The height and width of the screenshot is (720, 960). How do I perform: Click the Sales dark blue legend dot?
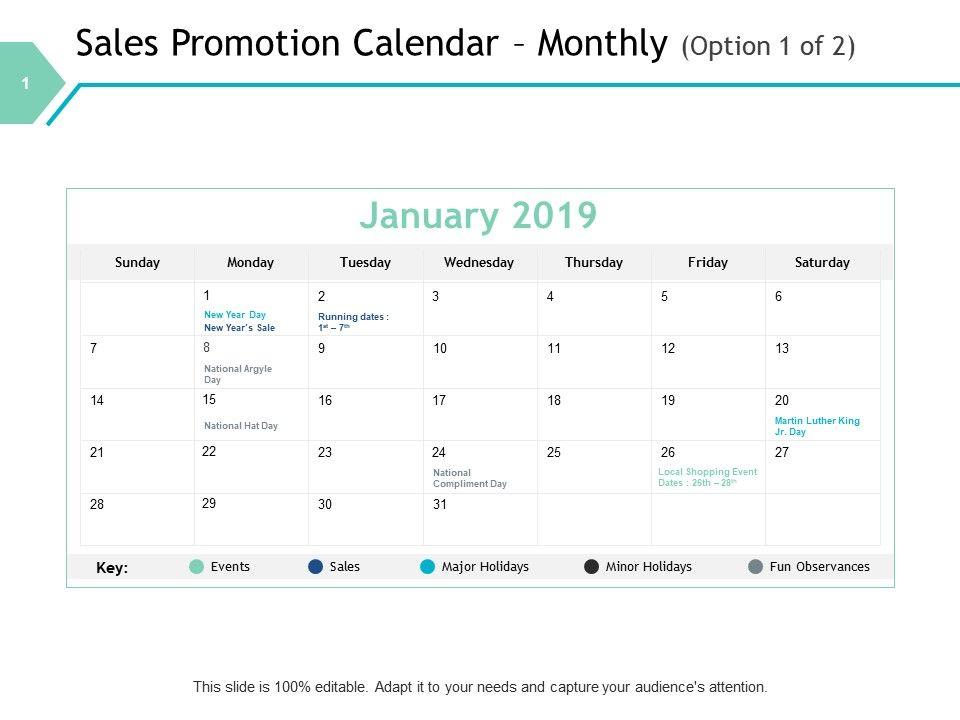pos(316,567)
